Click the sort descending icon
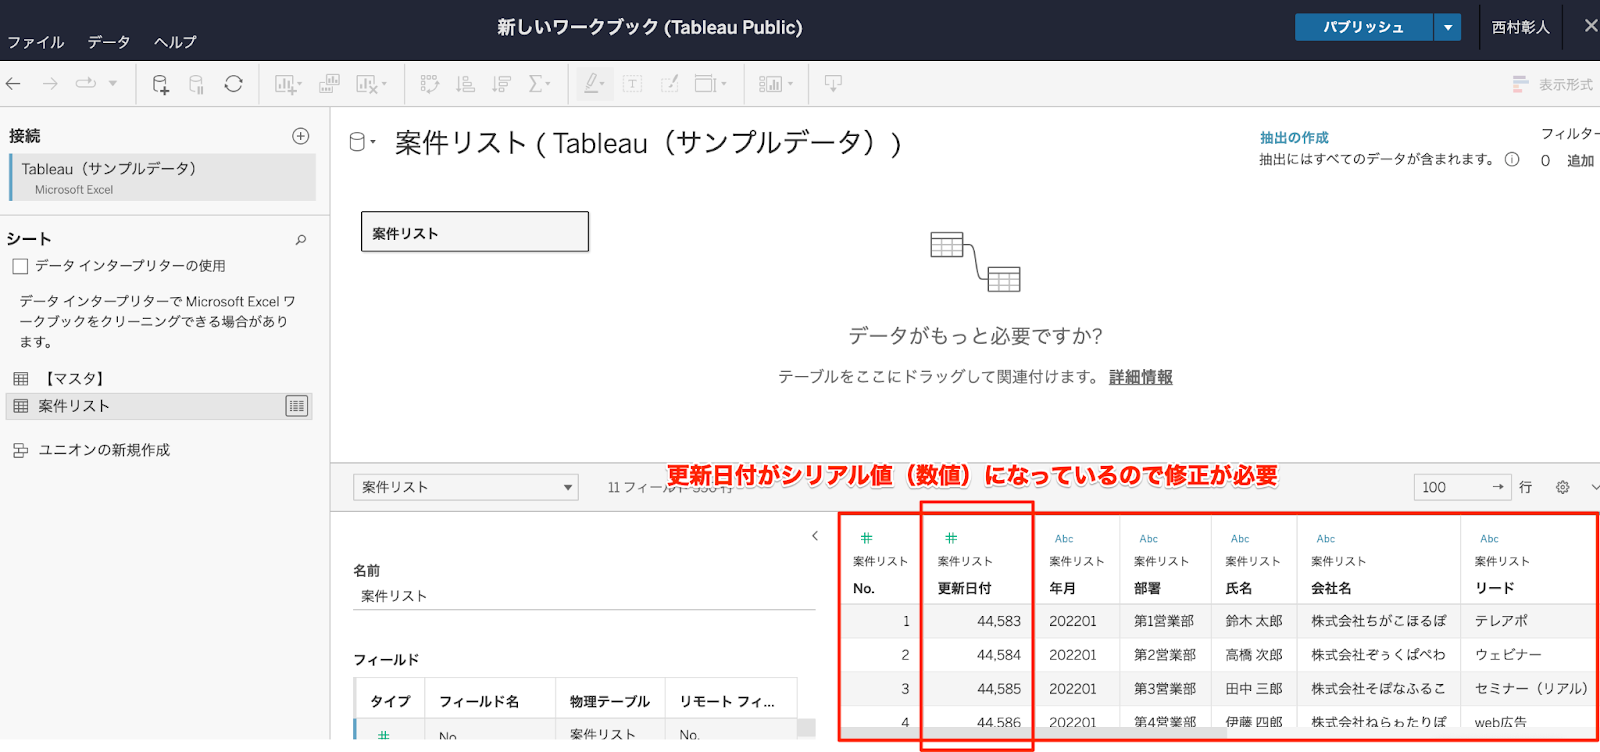The image size is (1600, 752). pyautogui.click(x=502, y=84)
